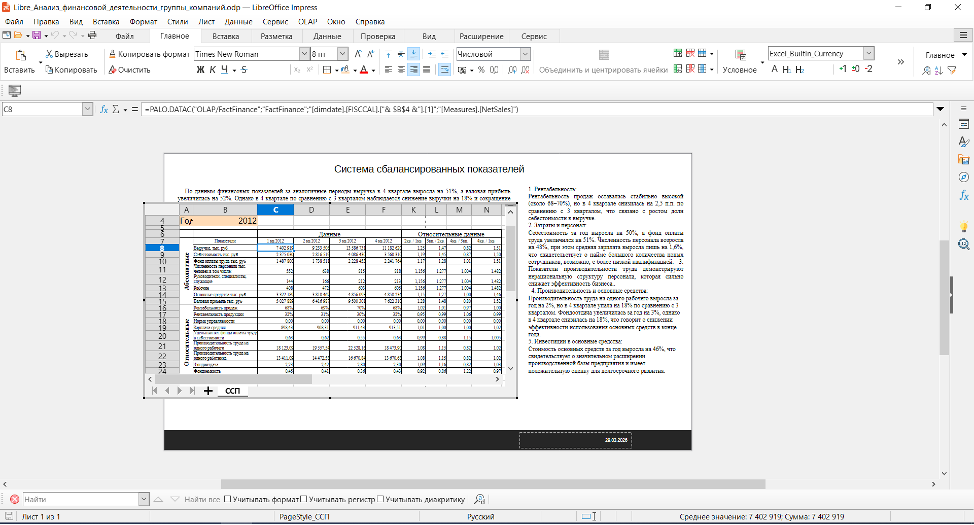Screen dimensions: 974x525
Task: Justify text alignment
Action: coord(427,70)
